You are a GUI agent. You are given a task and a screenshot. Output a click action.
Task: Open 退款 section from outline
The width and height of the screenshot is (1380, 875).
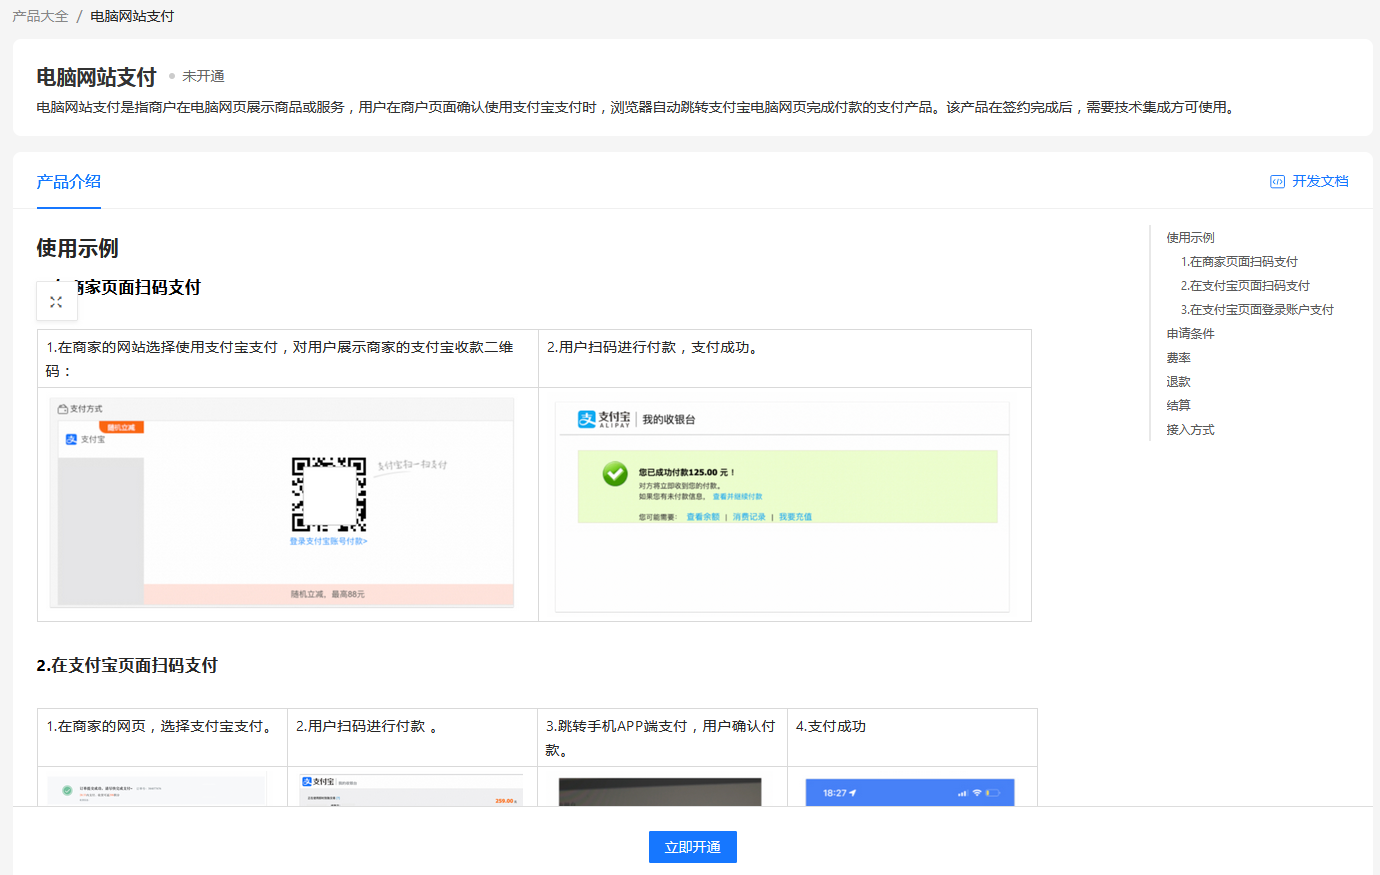[x=1178, y=382]
